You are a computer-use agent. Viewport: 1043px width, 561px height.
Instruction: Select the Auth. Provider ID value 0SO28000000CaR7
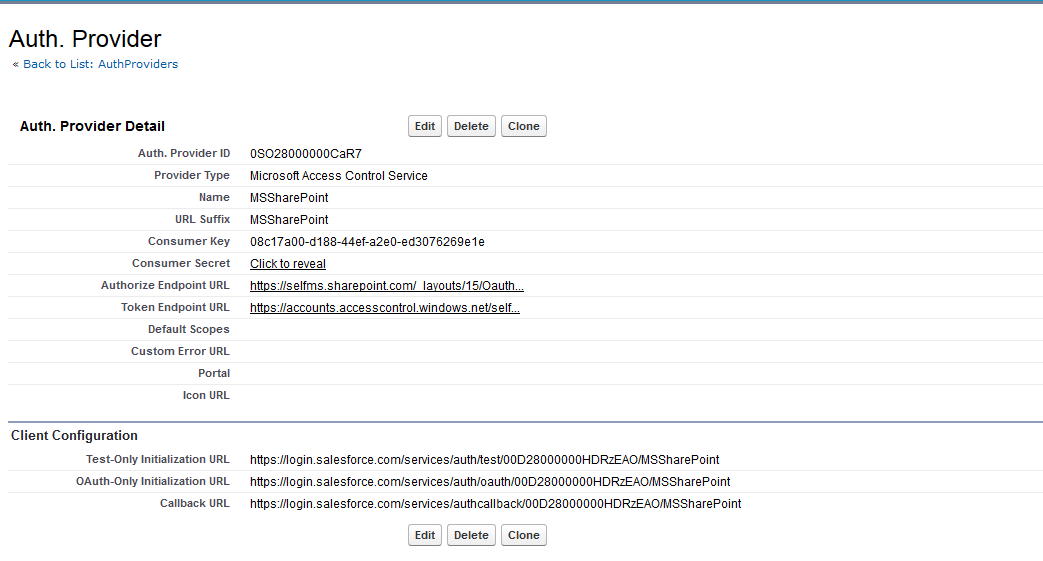306,154
